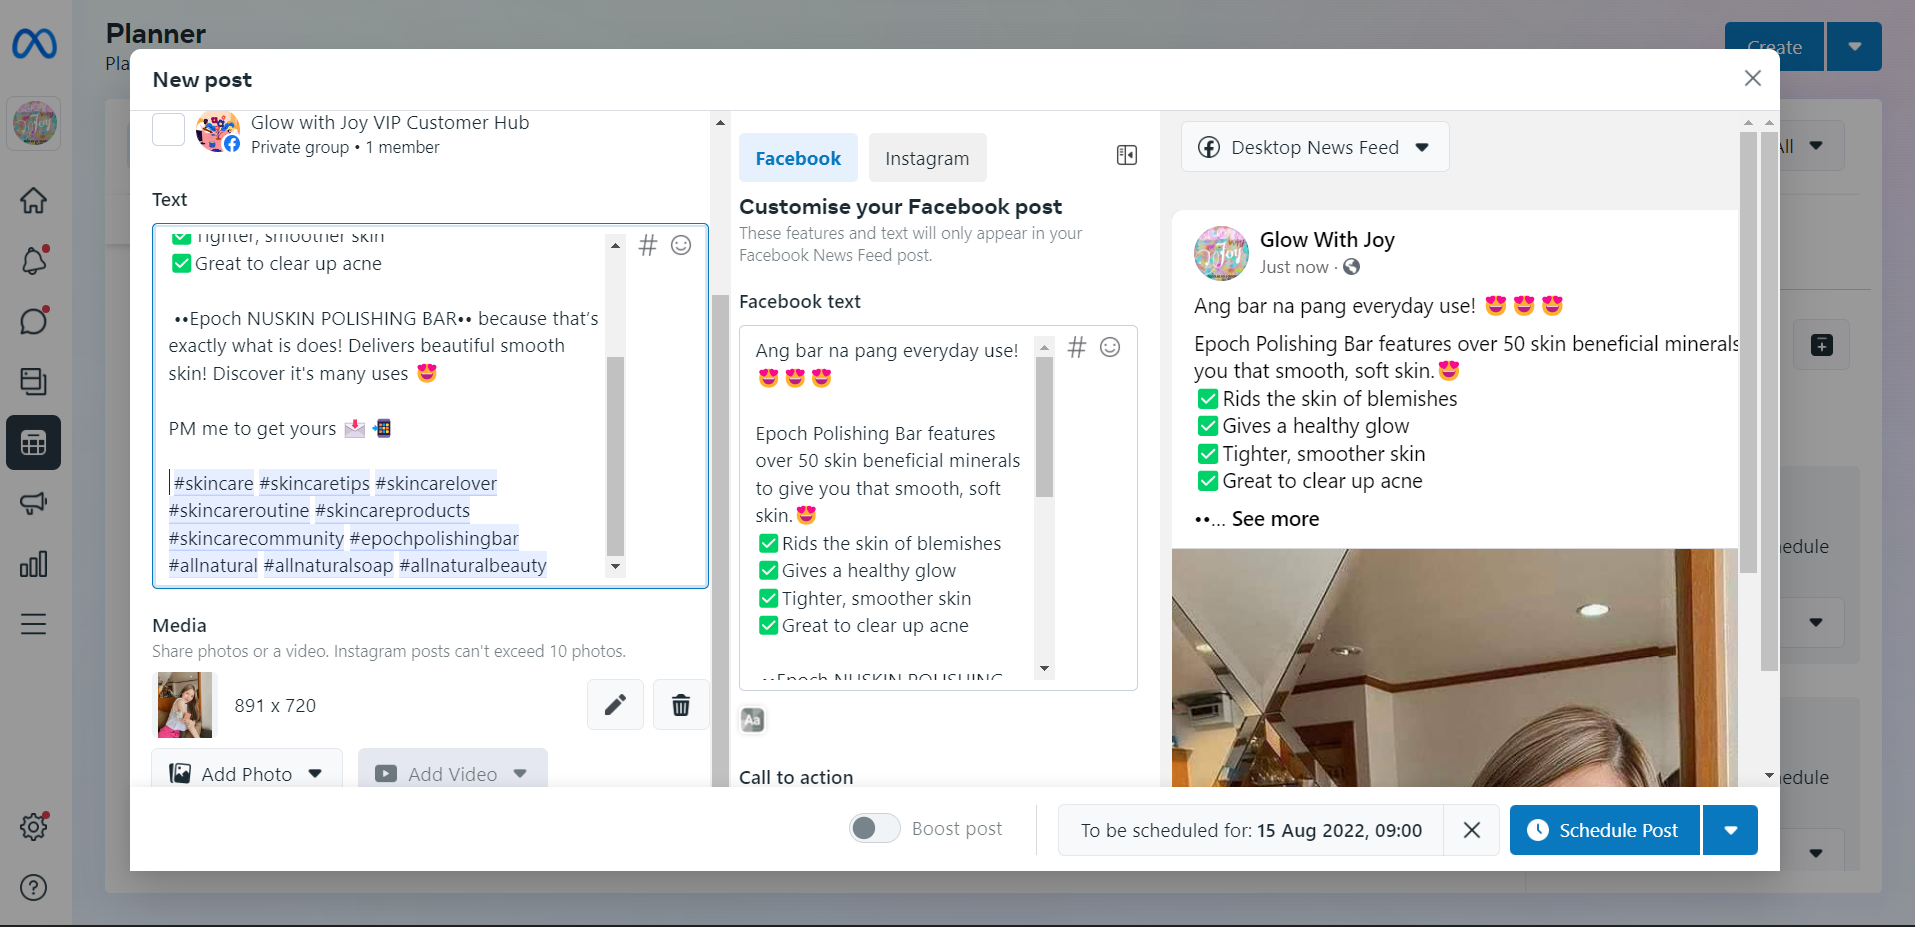1915x927 pixels.
Task: Click the #allnaturalsoap hashtag
Action: click(x=329, y=566)
